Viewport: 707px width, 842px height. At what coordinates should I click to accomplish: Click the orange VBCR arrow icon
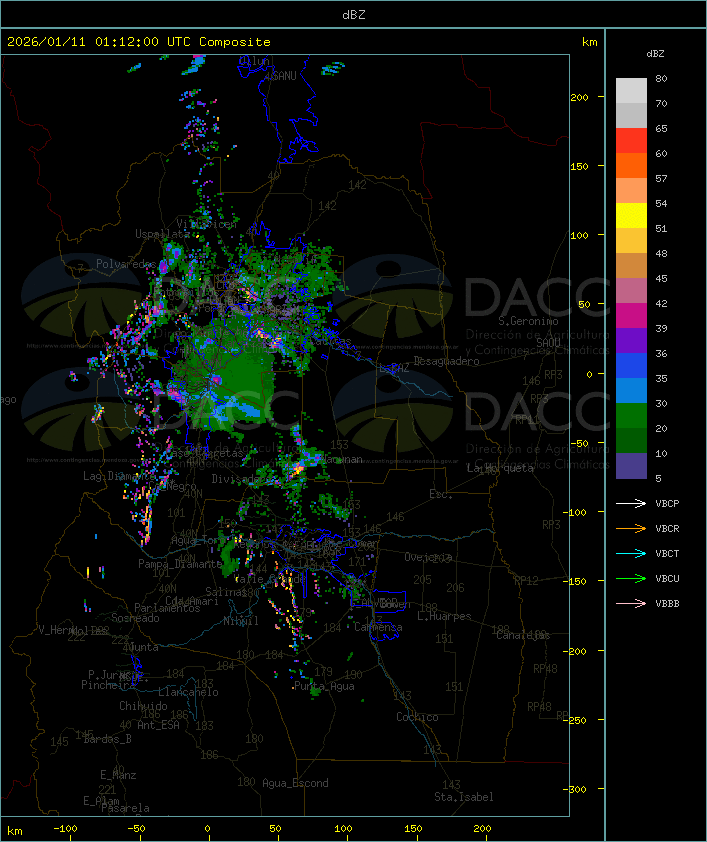click(x=631, y=528)
